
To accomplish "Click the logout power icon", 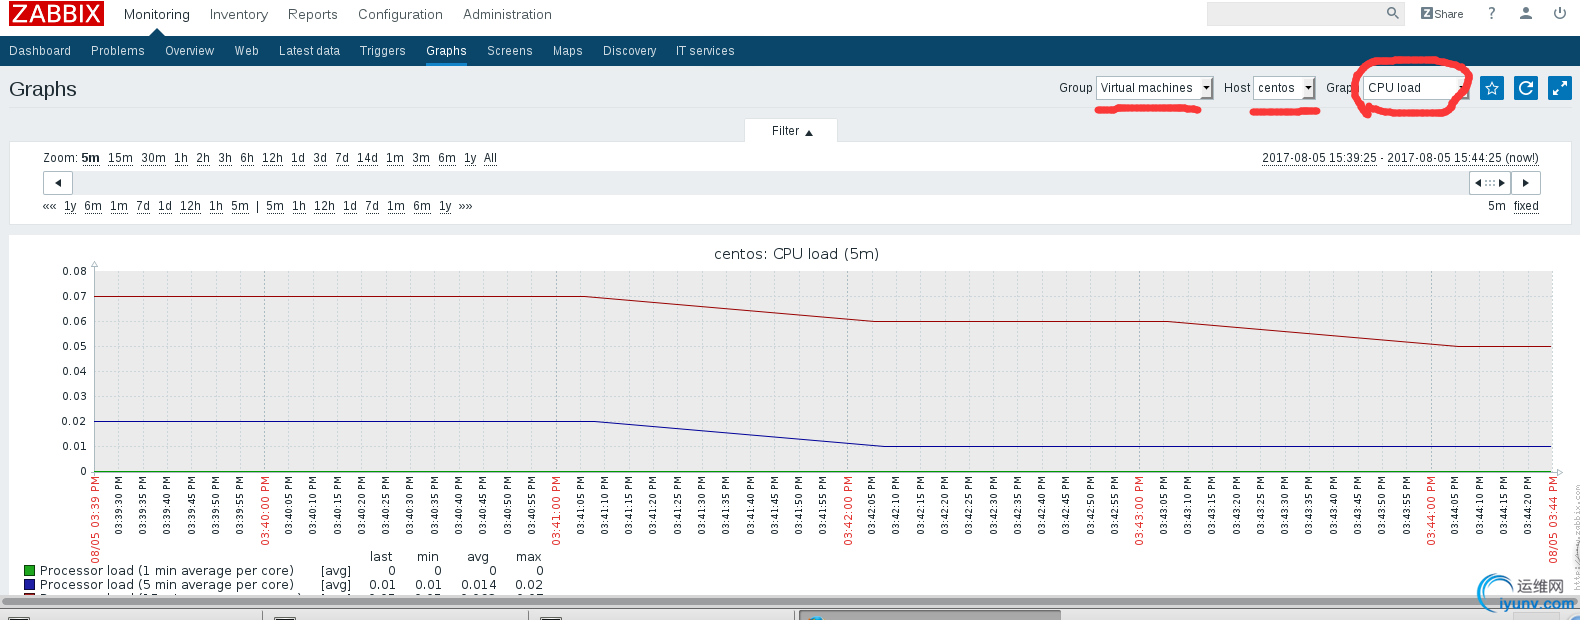I will coord(1559,13).
